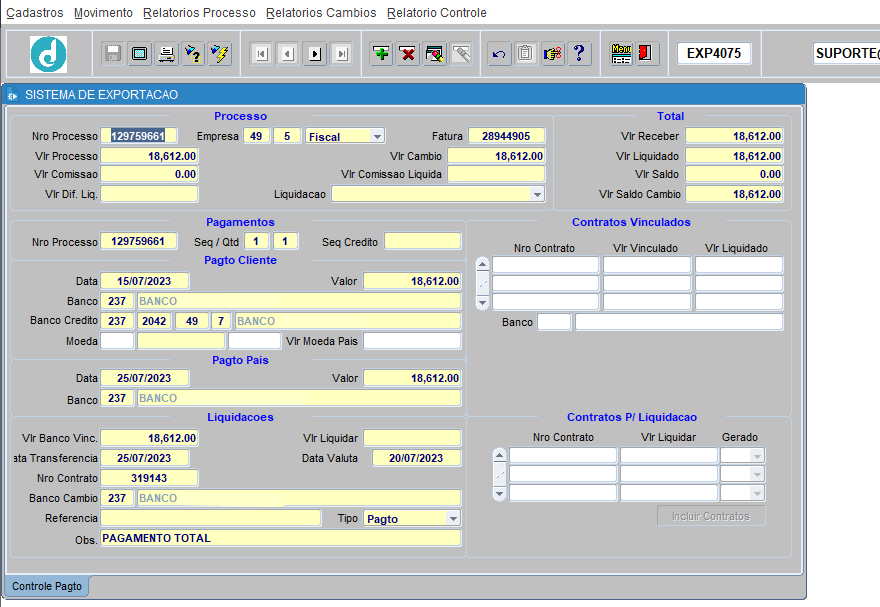Viewport: 880px width, 607px height.
Task: Click the Execute Query lightning icon
Action: pyautogui.click(x=221, y=54)
